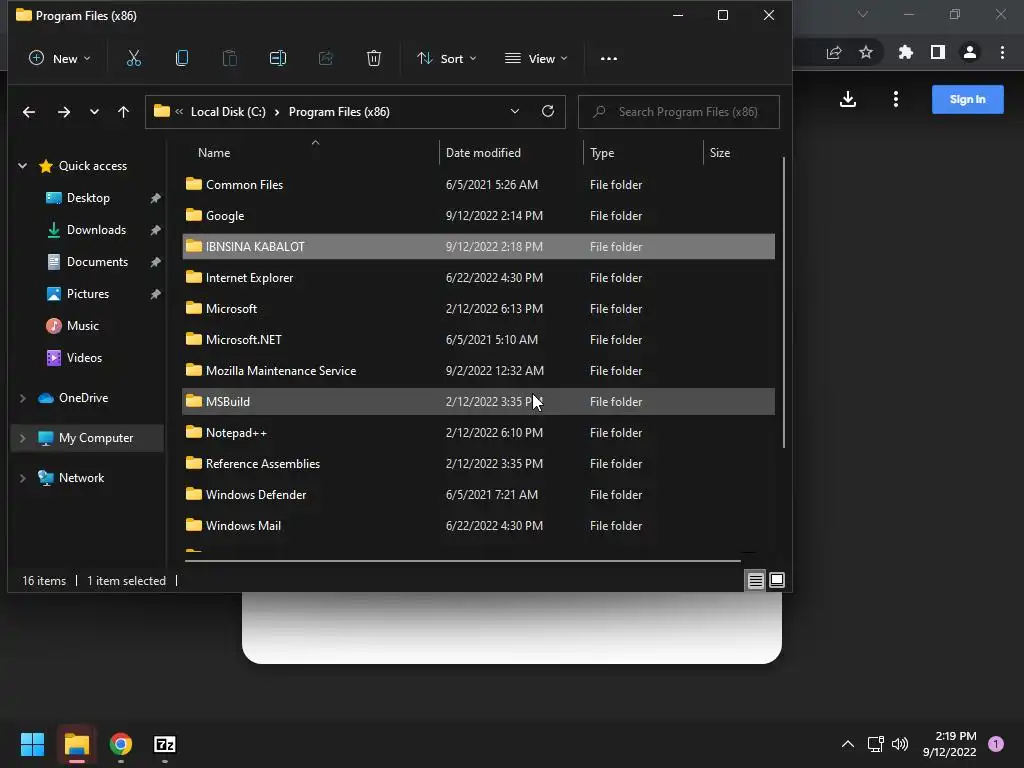Image resolution: width=1024 pixels, height=768 pixels.
Task: Switch to large thumbnails view in status bar
Action: pyautogui.click(x=777, y=580)
